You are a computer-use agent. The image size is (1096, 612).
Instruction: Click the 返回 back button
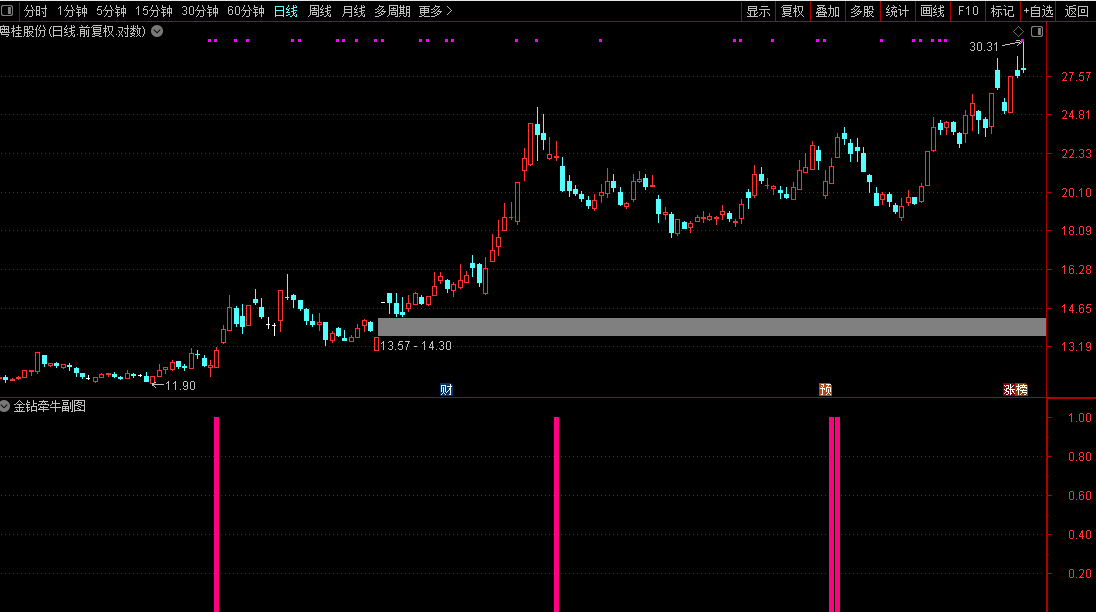(1076, 11)
